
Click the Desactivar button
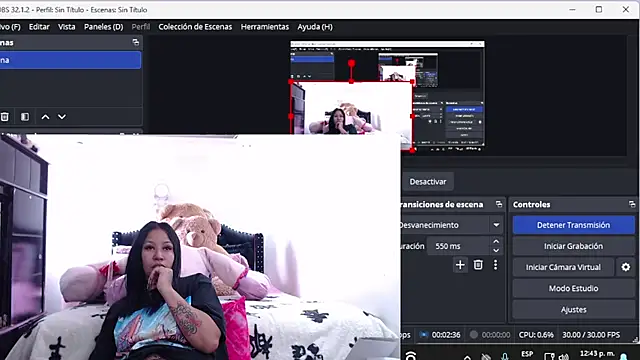click(x=428, y=182)
